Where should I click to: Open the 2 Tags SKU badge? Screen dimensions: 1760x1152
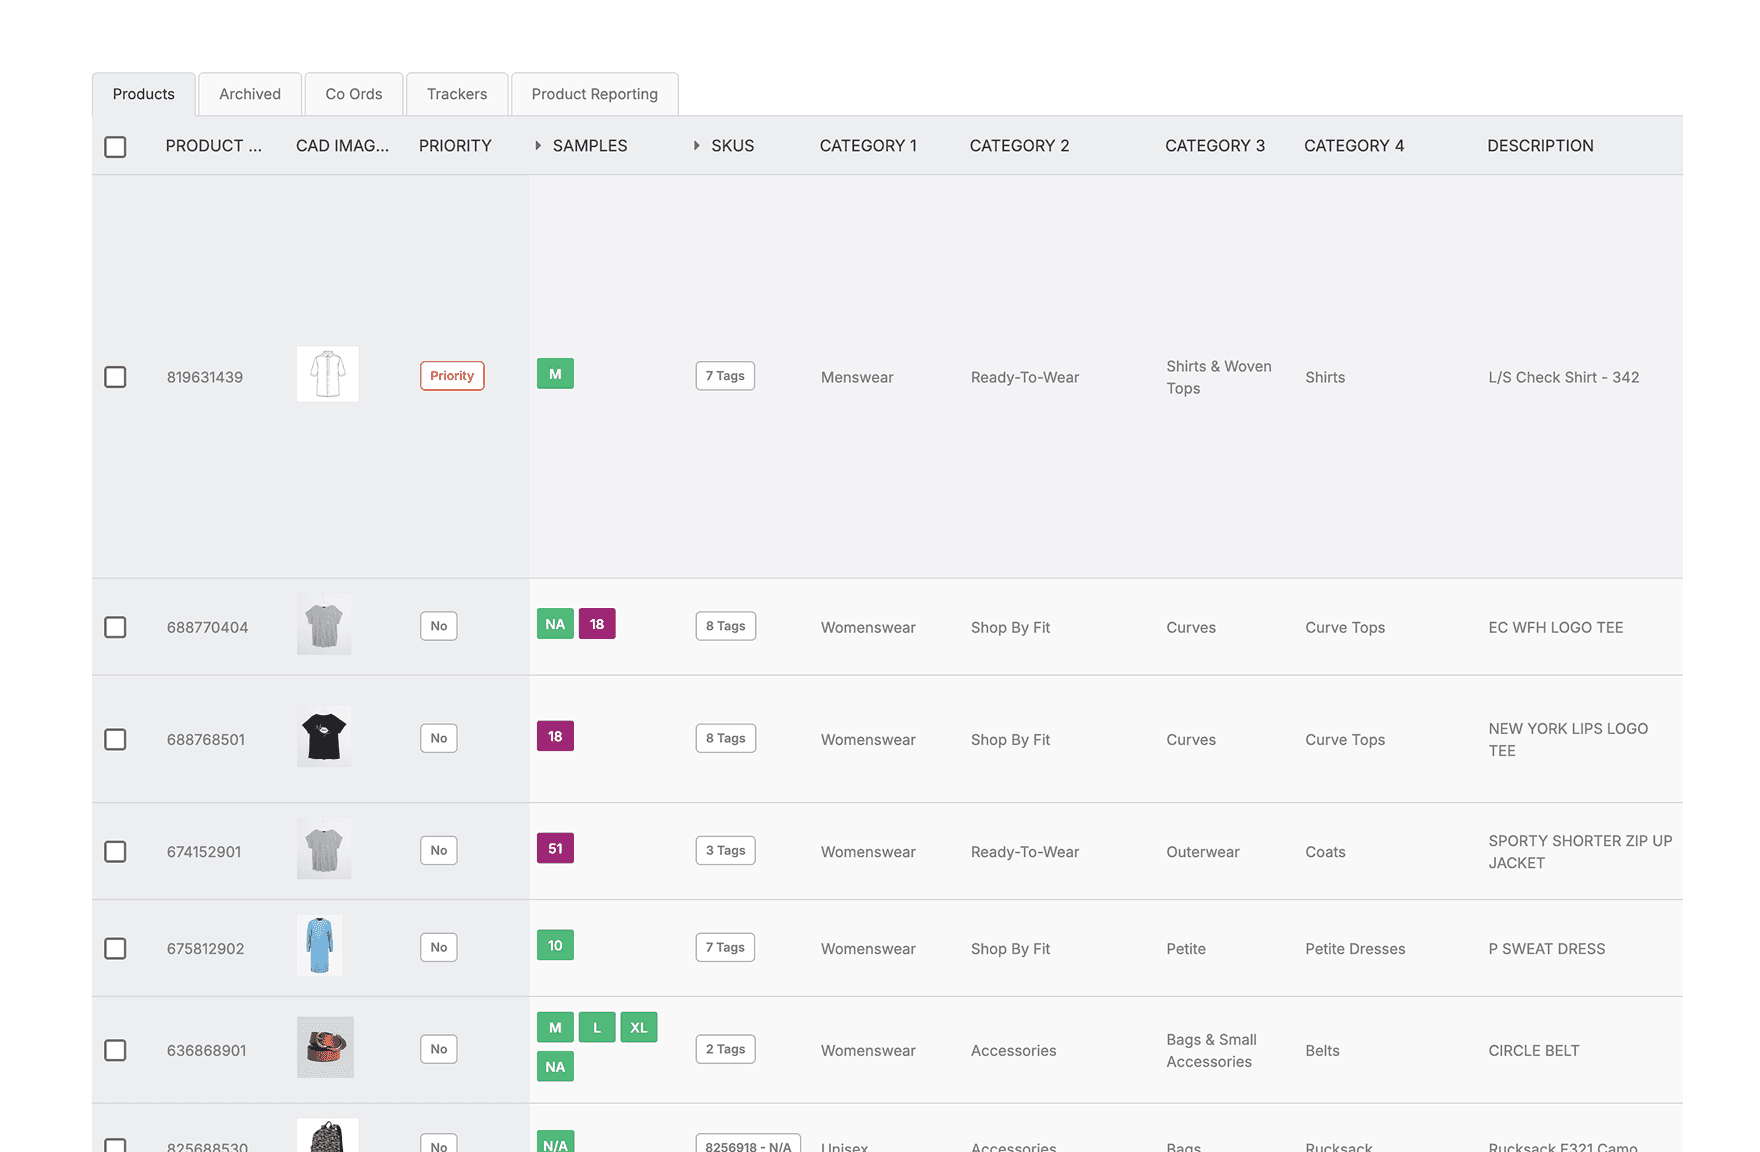pyautogui.click(x=726, y=1049)
